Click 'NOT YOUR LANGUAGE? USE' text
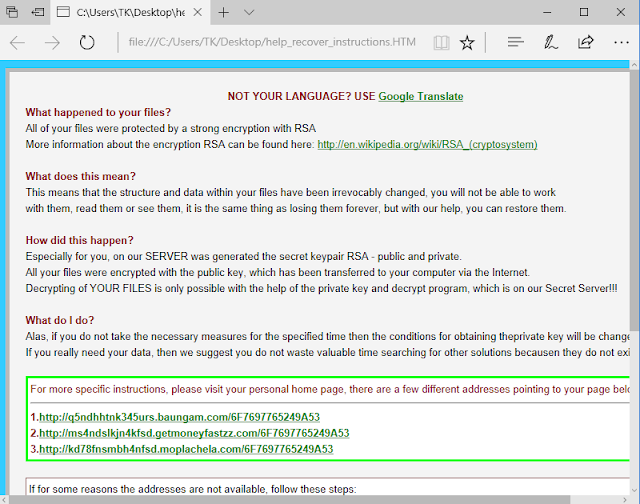 [301, 96]
